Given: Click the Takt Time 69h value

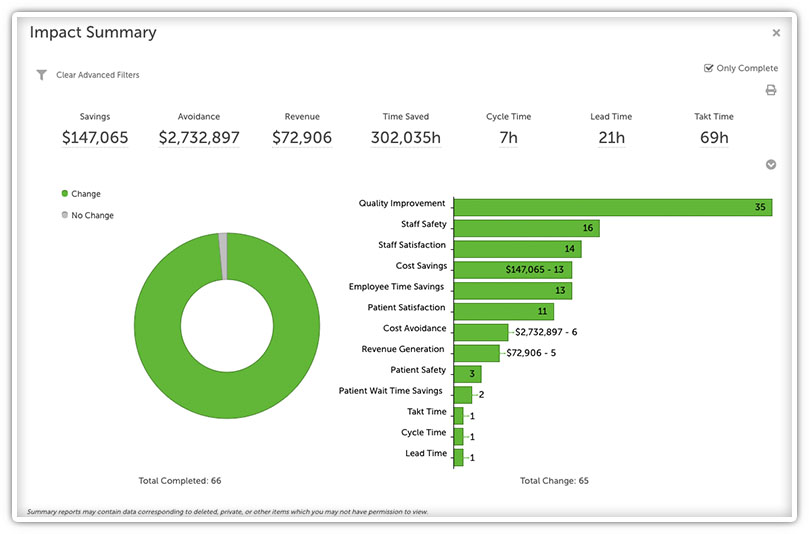Looking at the screenshot, I should pyautogui.click(x=714, y=138).
